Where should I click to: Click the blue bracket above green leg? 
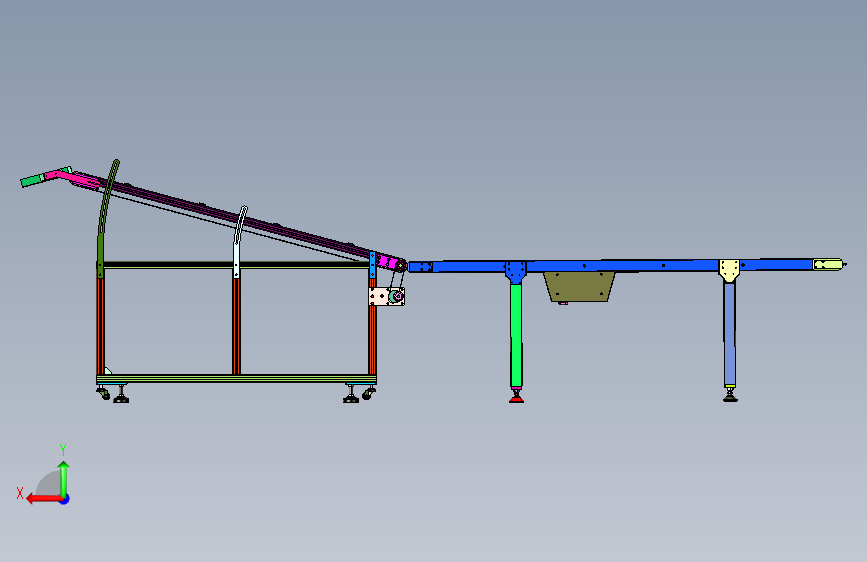(515, 272)
